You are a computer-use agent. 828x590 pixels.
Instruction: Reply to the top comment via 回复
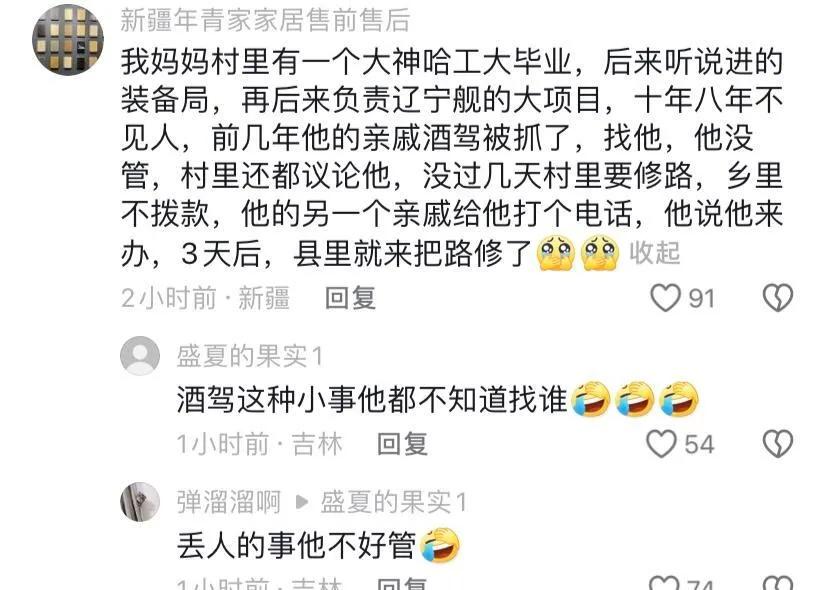point(350,298)
